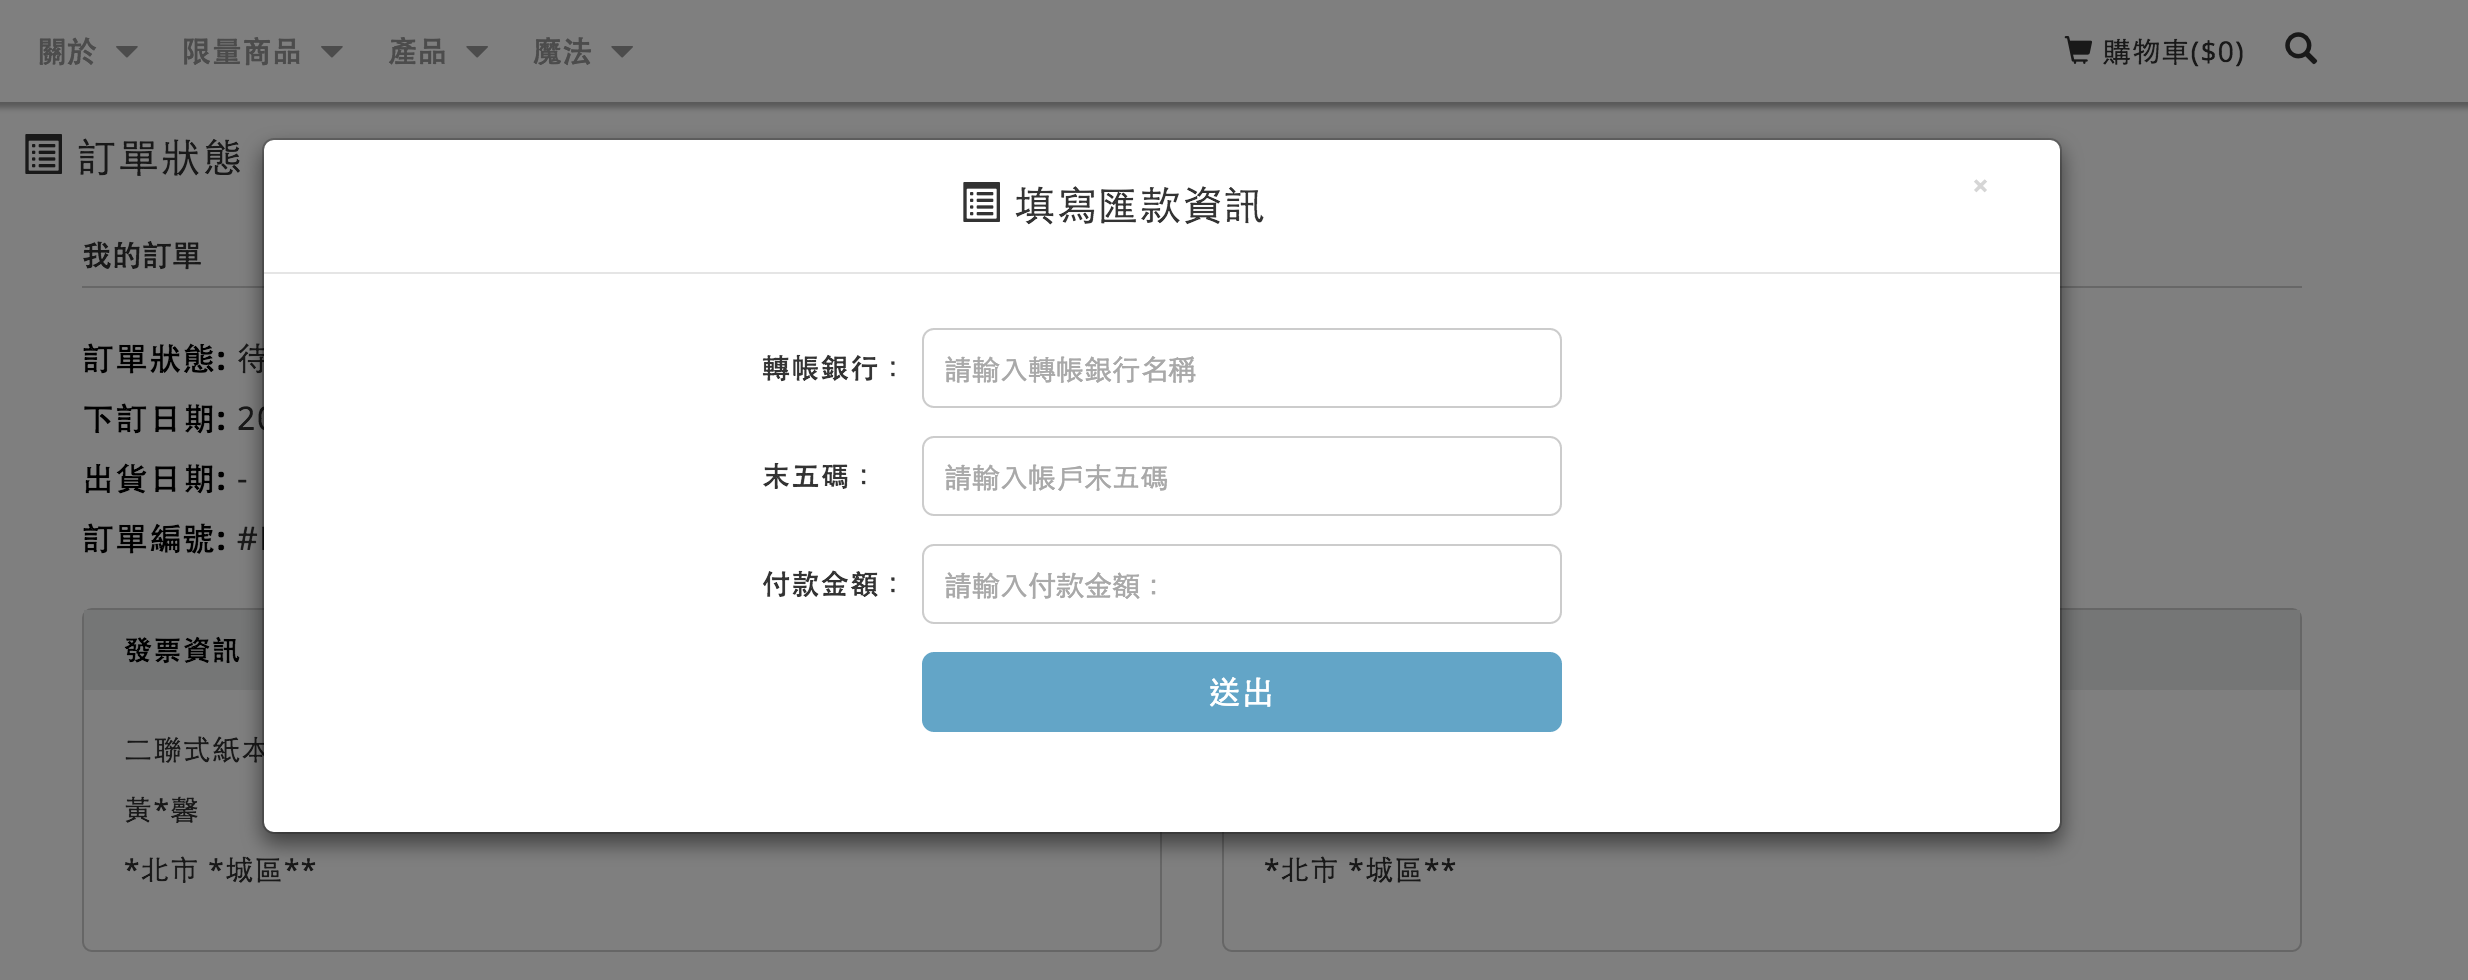Image resolution: width=2468 pixels, height=980 pixels.
Task: Expand the 魔法 dropdown arrow
Action: [622, 52]
